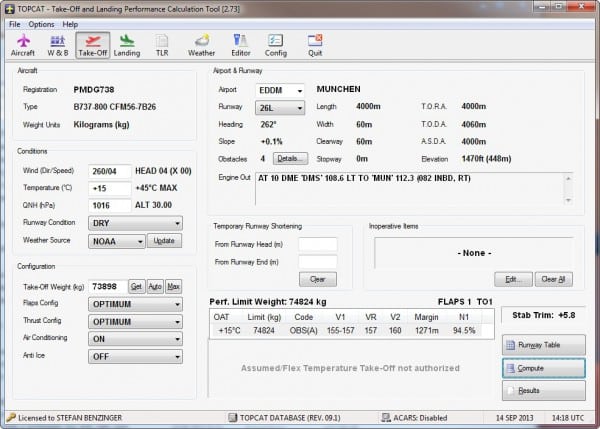The image size is (600, 429).
Task: Open the Help menu
Action: (70, 23)
